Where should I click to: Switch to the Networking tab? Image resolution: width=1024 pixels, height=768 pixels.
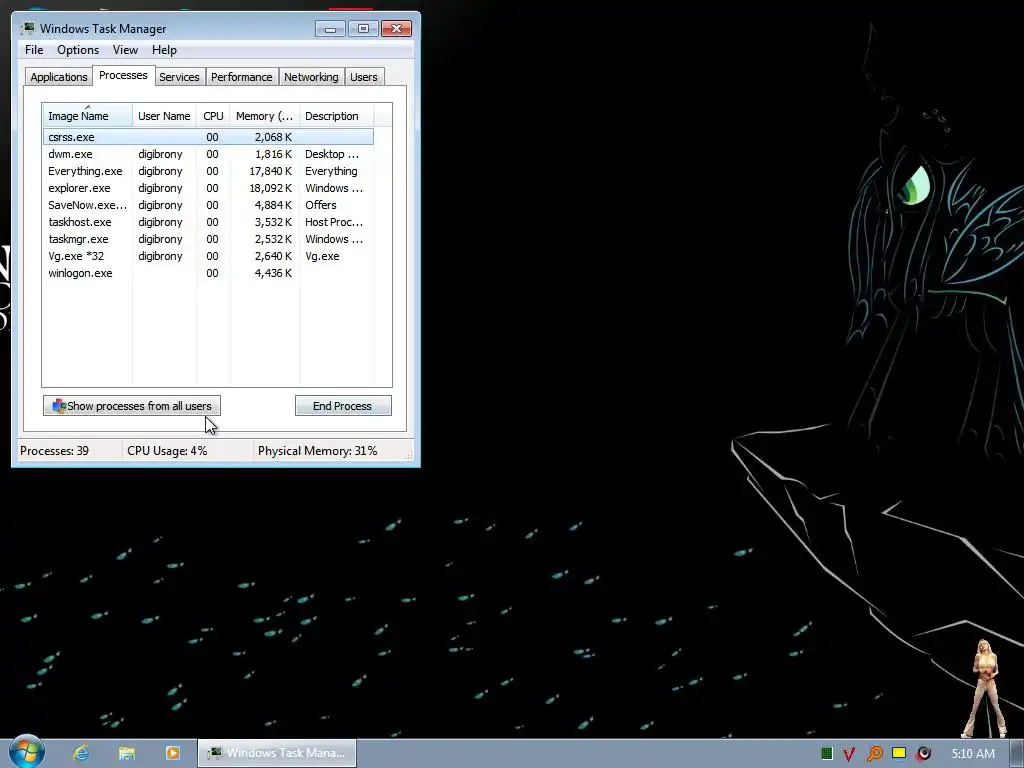[311, 77]
